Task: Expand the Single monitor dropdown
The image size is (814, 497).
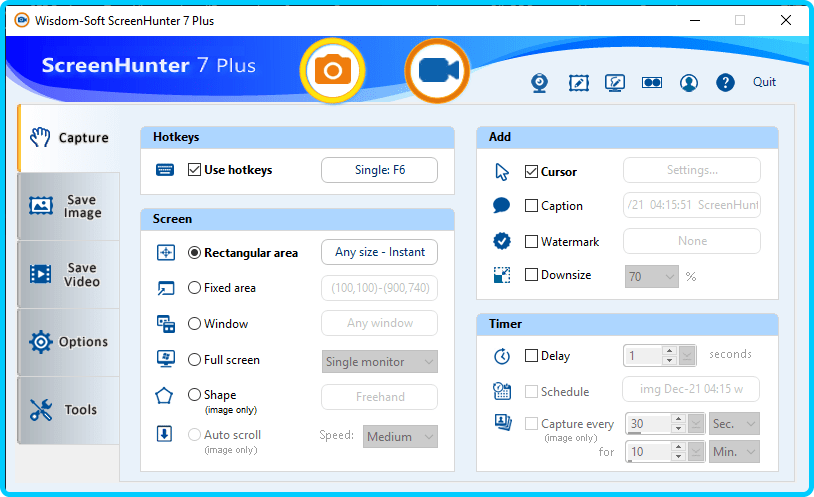Action: (x=379, y=362)
